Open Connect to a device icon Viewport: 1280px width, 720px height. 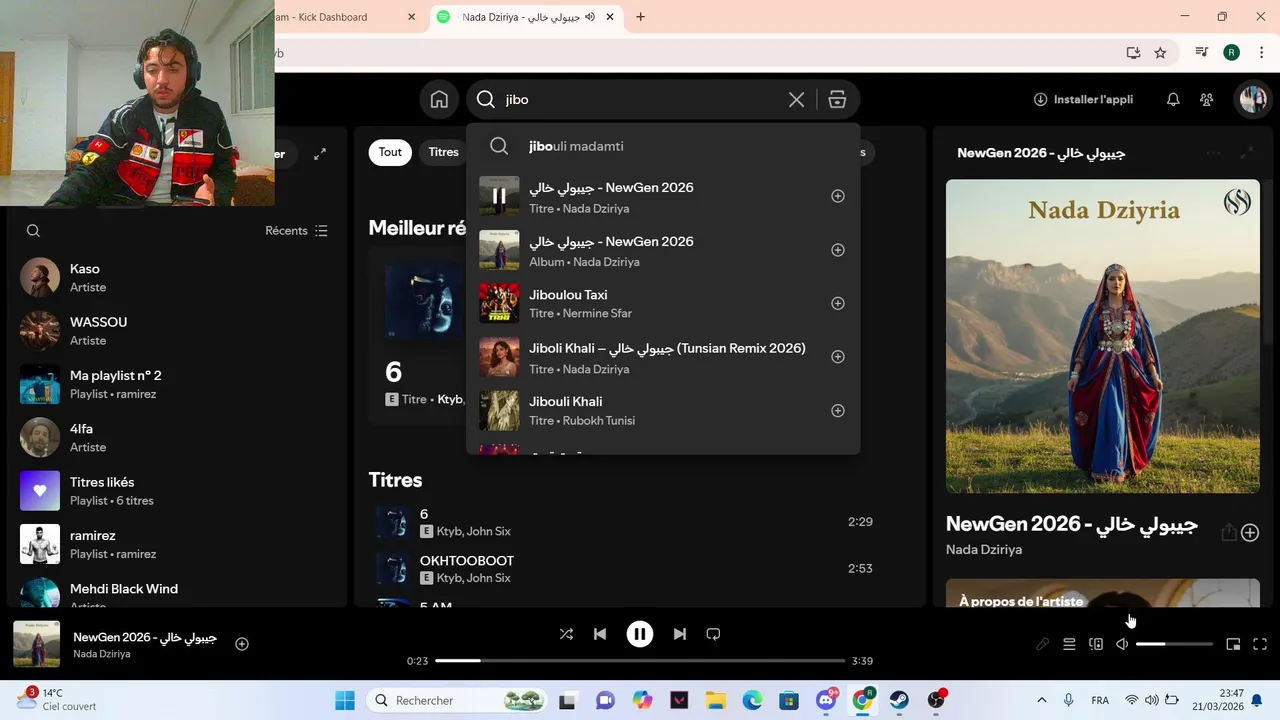point(1096,644)
